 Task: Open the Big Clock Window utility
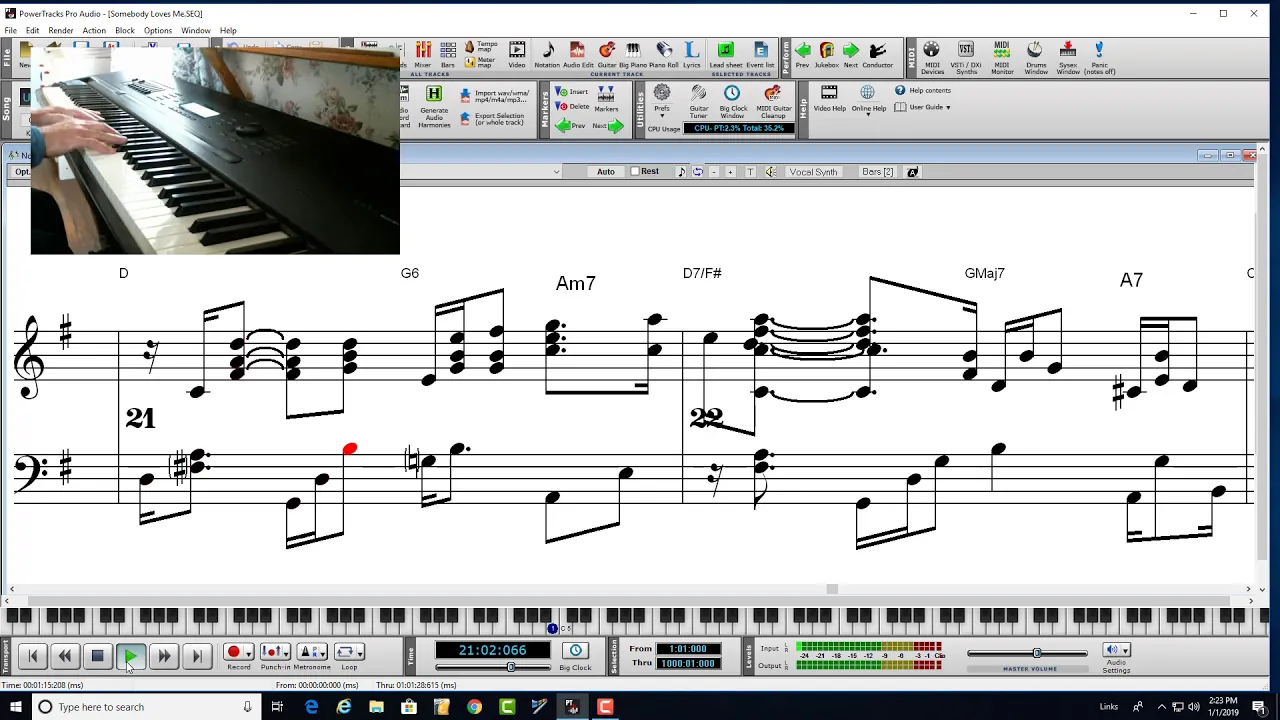733,102
